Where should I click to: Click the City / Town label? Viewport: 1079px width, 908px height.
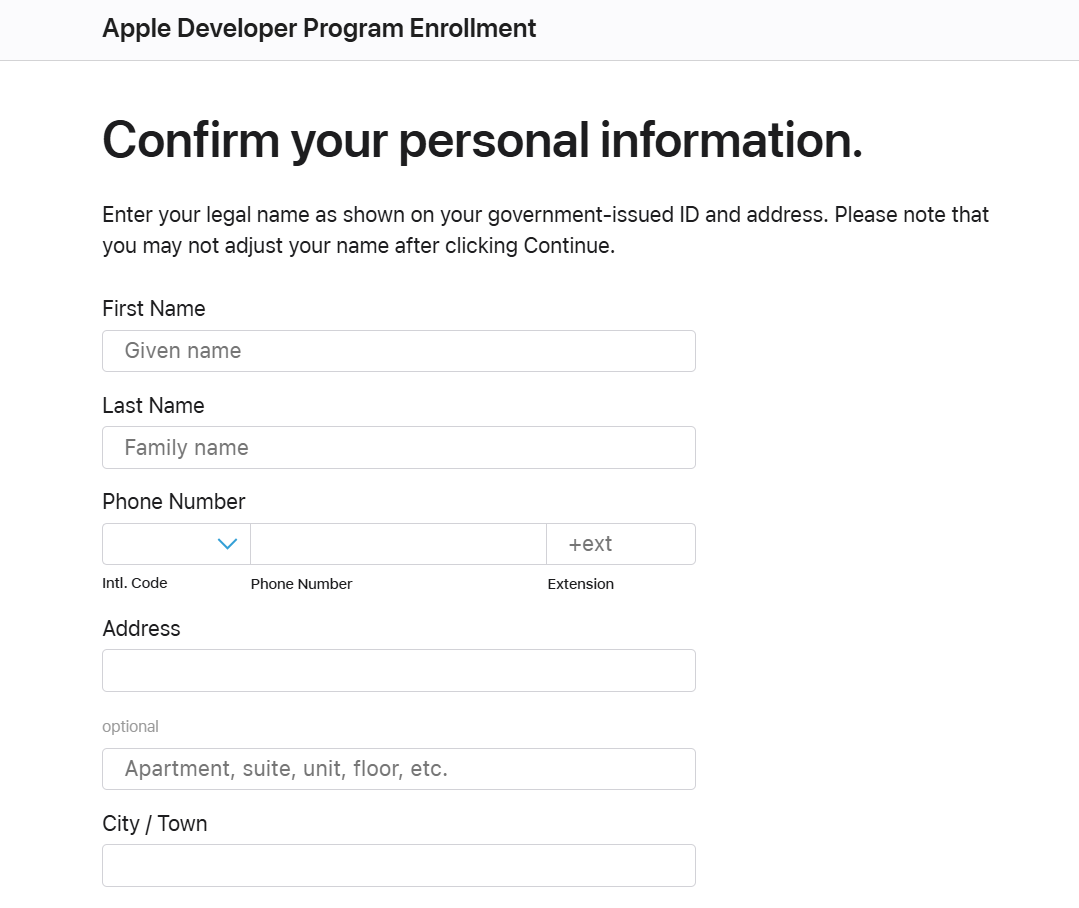click(x=155, y=824)
